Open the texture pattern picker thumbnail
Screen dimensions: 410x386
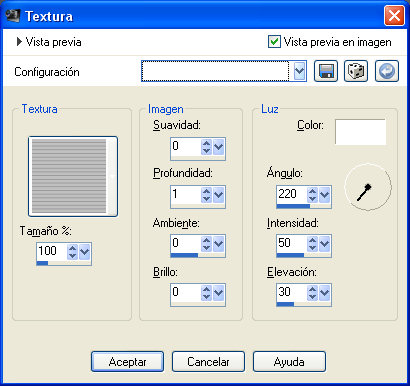(x=73, y=176)
